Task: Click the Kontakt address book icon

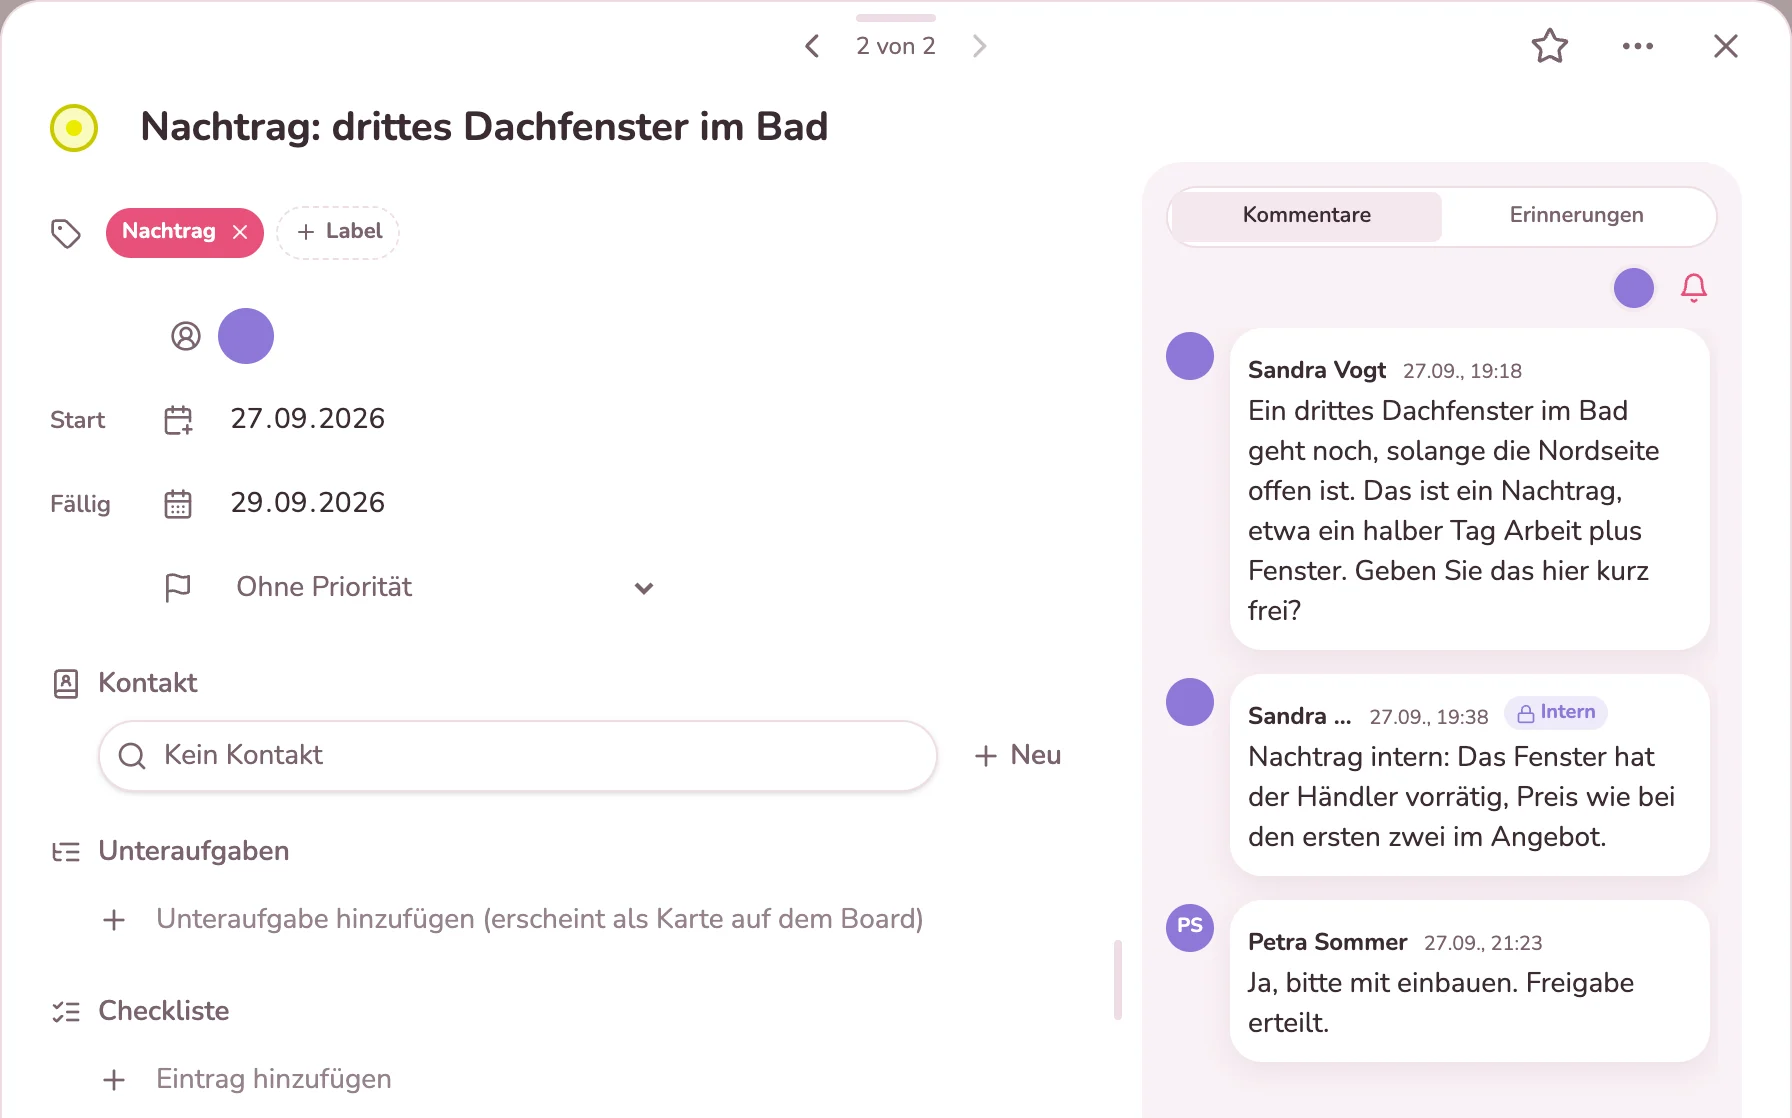Action: [x=66, y=684]
